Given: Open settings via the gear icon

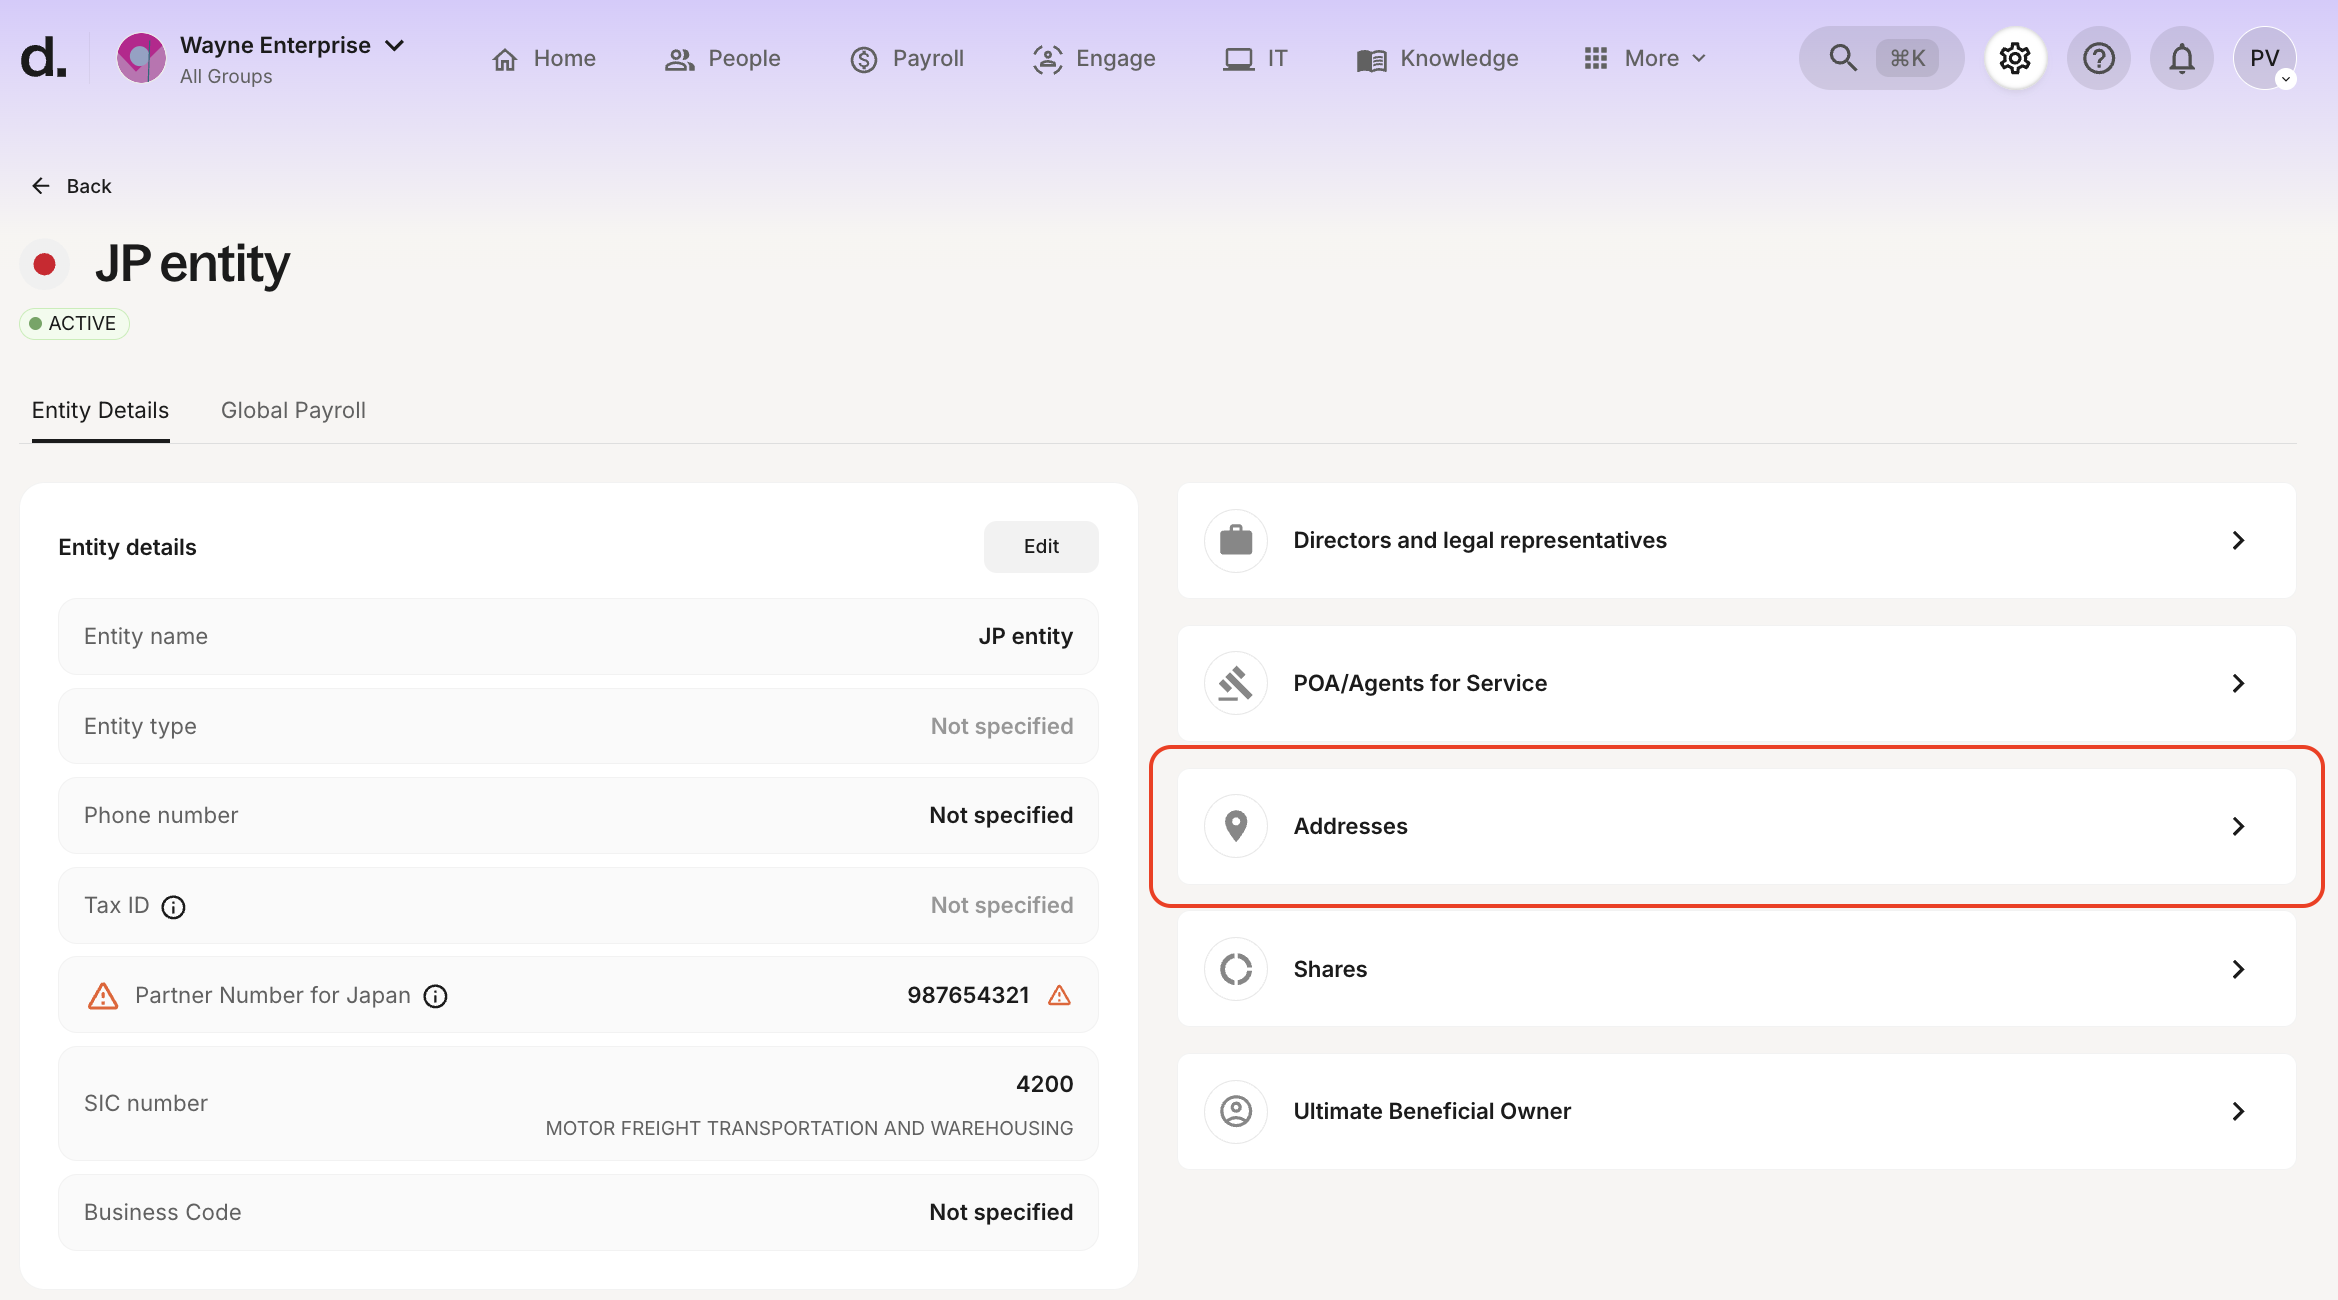Looking at the screenshot, I should (2015, 58).
